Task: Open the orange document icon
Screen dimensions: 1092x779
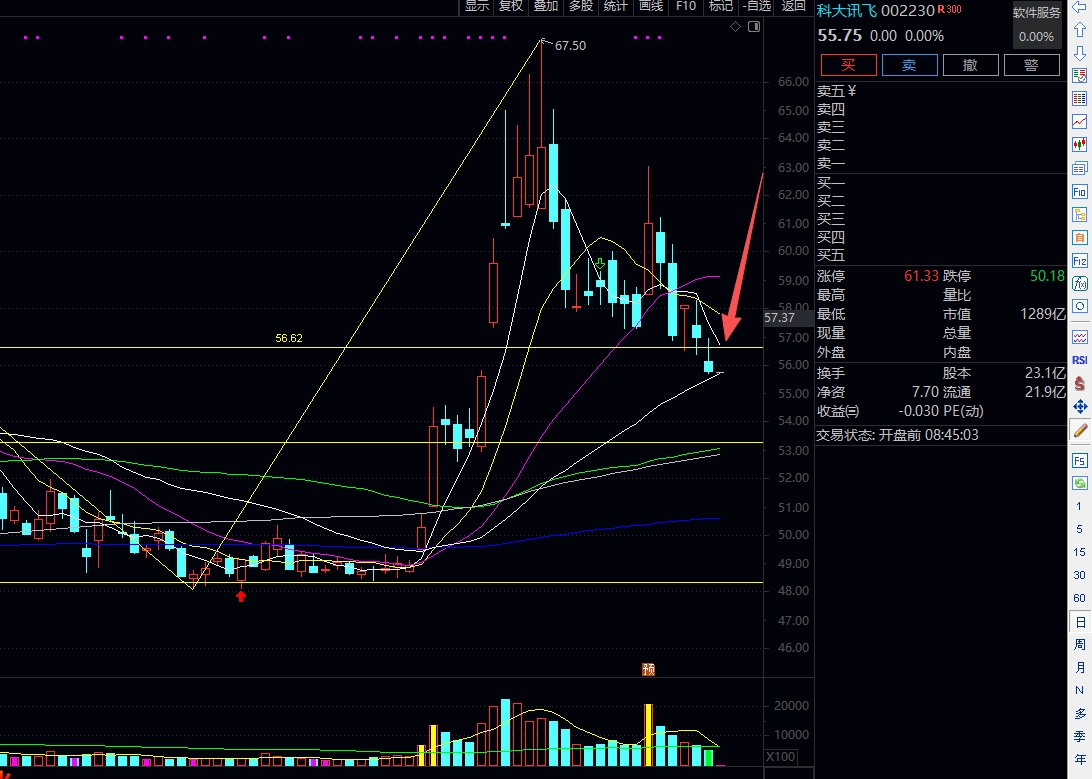Action: (x=1079, y=237)
